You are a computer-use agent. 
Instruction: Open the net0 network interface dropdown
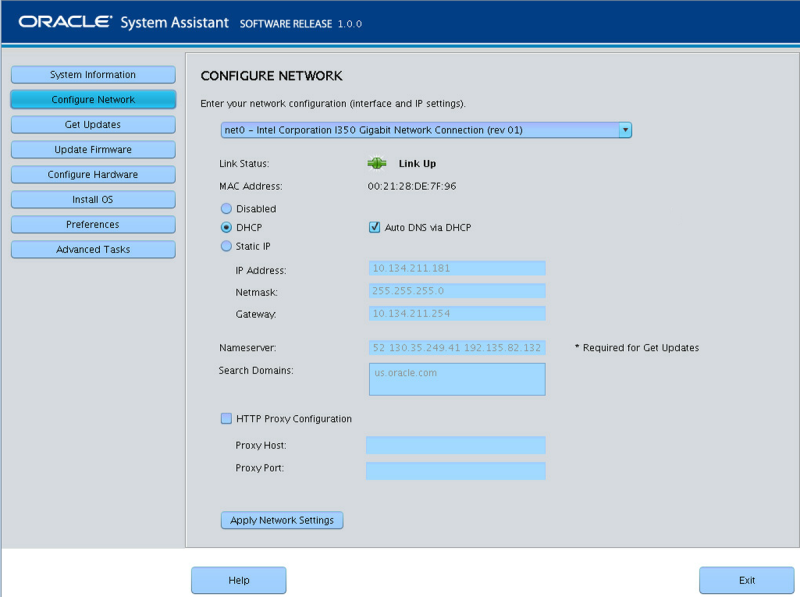pyautogui.click(x=426, y=130)
